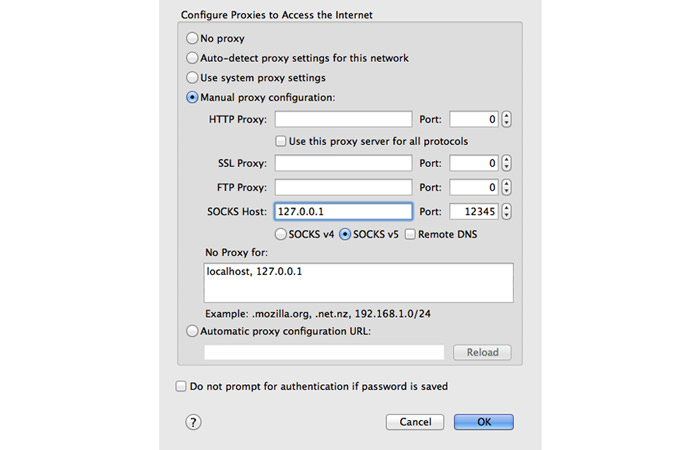Screen dimensions: 700x450
Task: Open the help question mark icon
Action: click(x=193, y=422)
